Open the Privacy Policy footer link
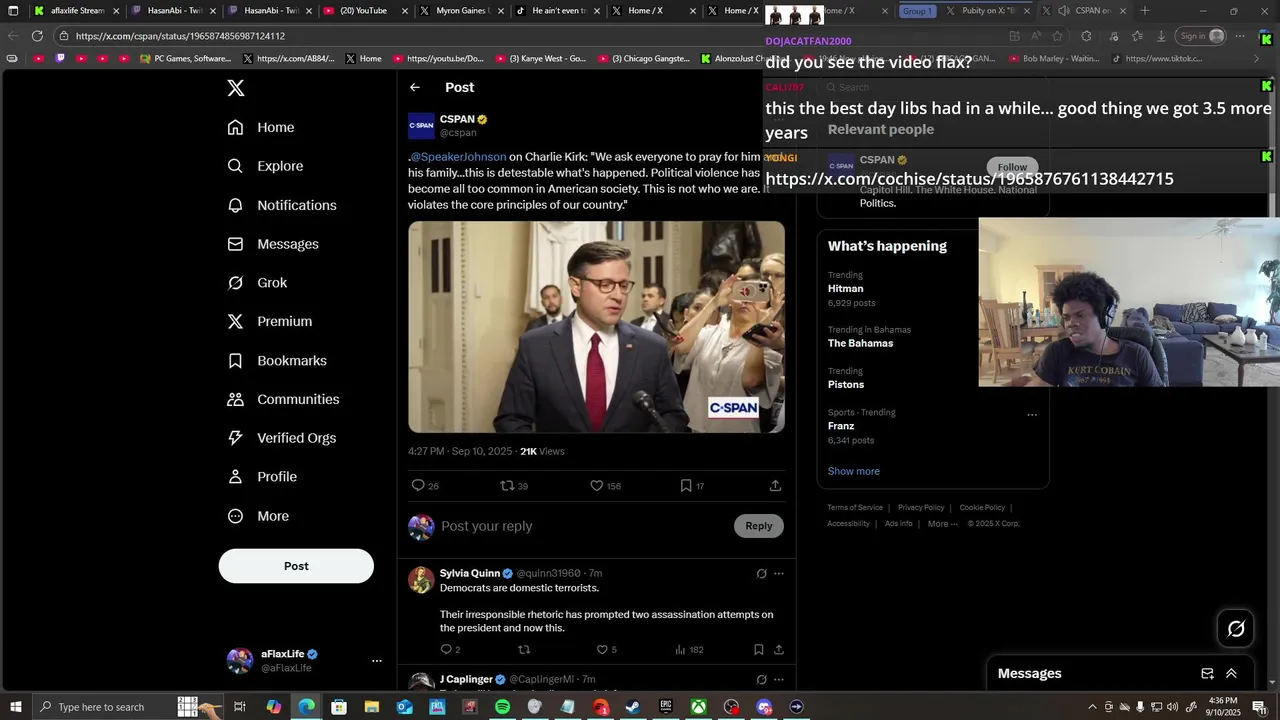This screenshot has height=720, width=1280. click(921, 508)
